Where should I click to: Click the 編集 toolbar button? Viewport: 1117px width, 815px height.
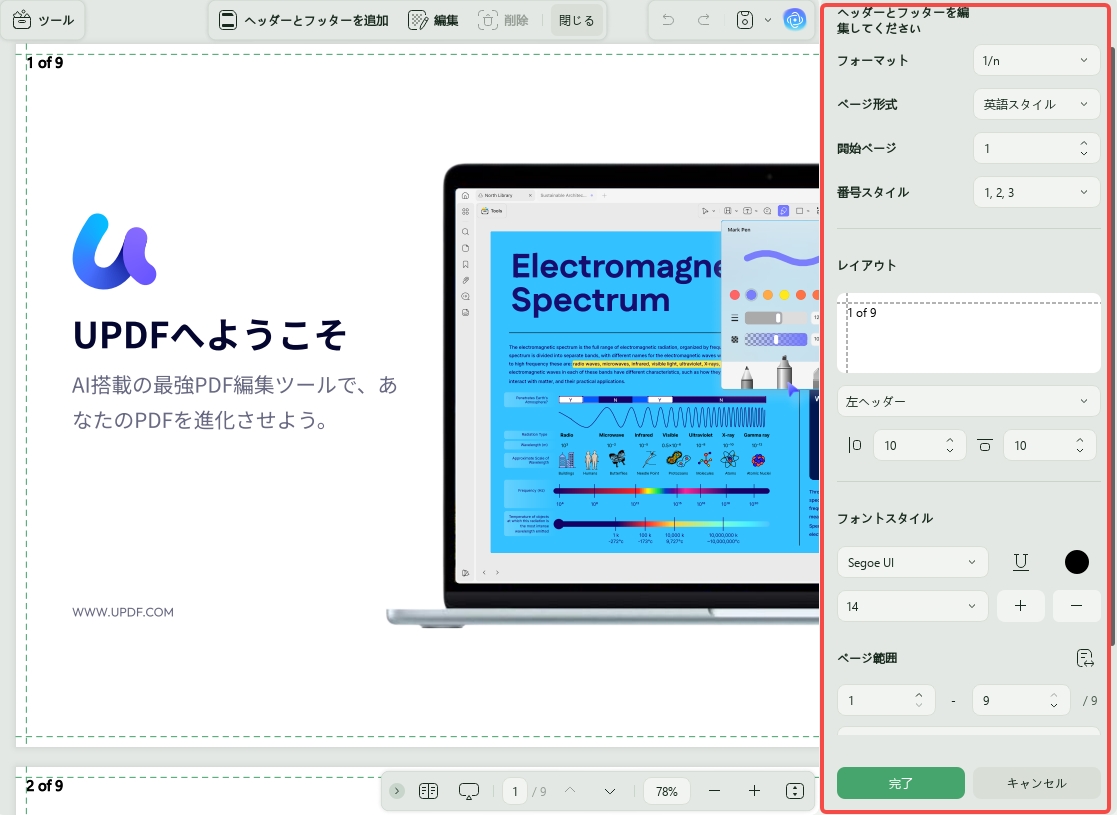[433, 20]
